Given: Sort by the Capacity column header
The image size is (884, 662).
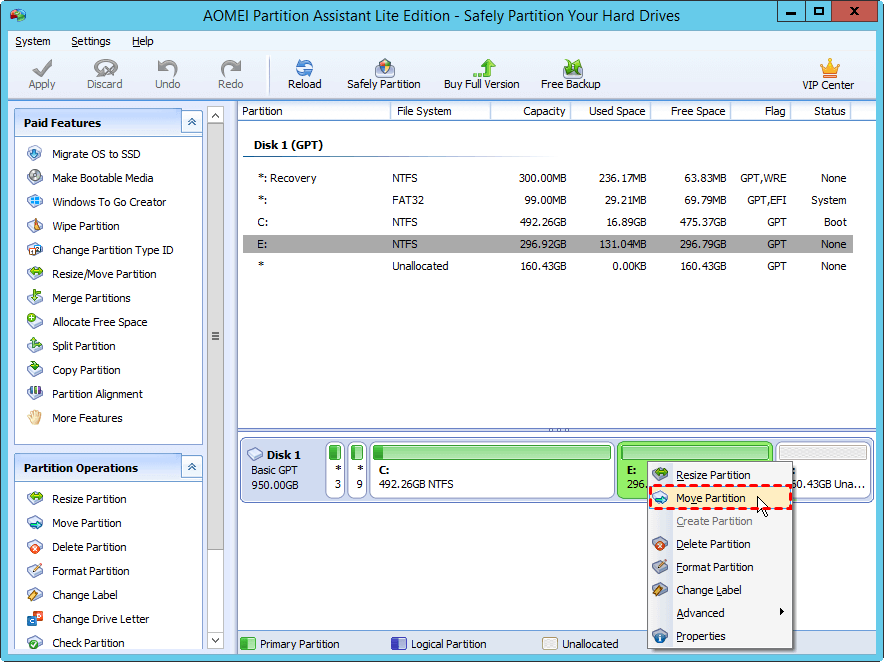Looking at the screenshot, I should tap(531, 111).
